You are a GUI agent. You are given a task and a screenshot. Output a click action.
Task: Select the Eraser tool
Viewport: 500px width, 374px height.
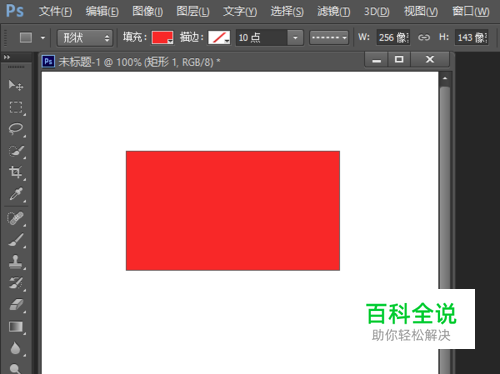[x=16, y=305]
